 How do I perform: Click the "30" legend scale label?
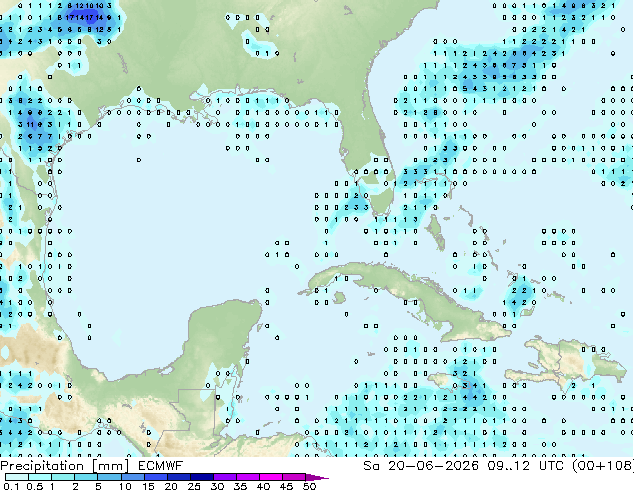(217, 486)
